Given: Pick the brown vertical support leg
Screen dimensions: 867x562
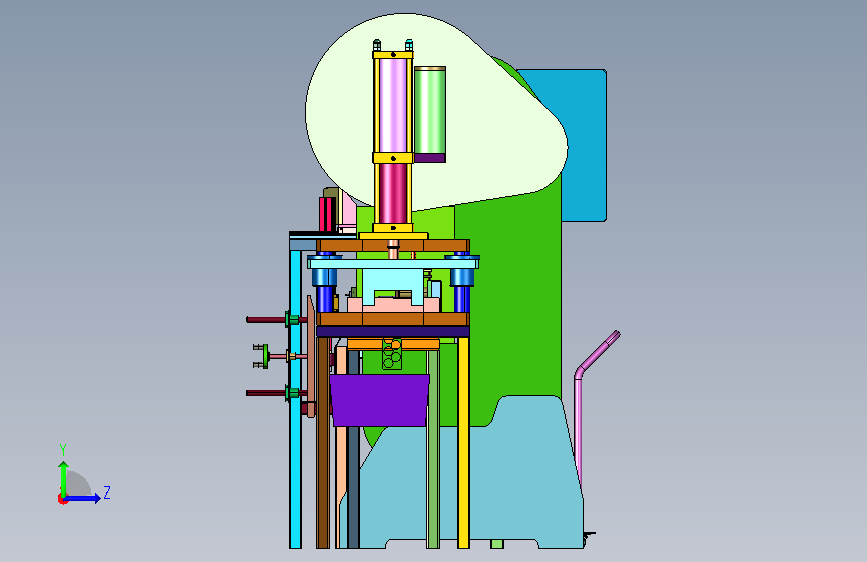Looking at the screenshot, I should pos(323,443).
